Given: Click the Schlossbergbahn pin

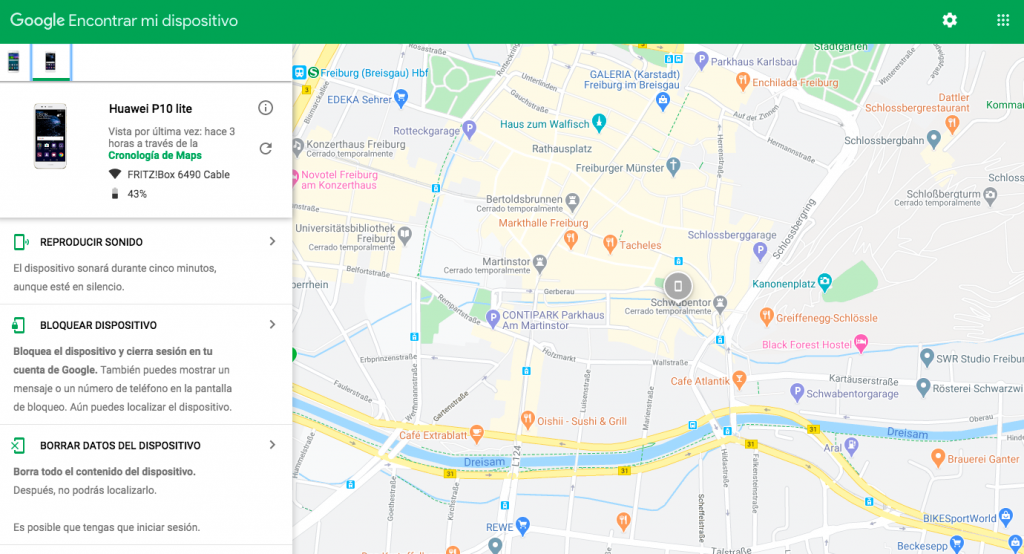Looking at the screenshot, I should tap(934, 138).
